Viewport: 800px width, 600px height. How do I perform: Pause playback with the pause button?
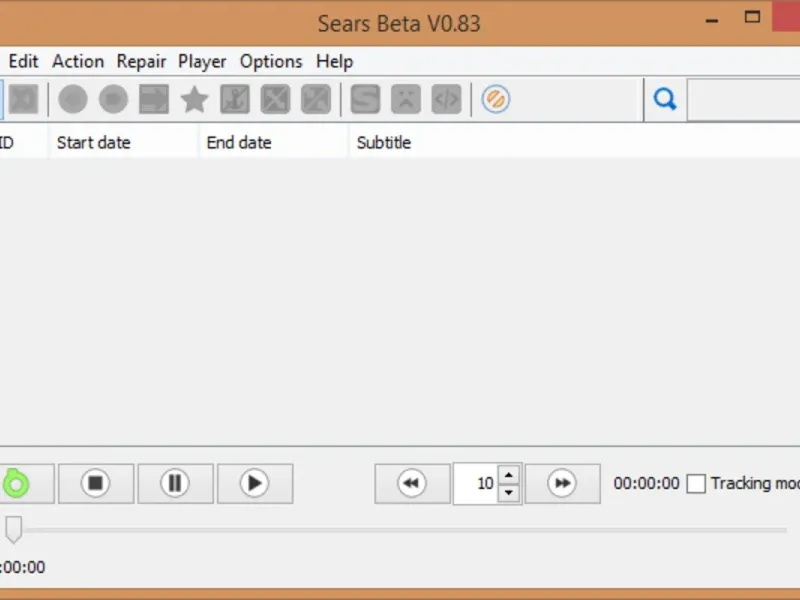click(x=176, y=483)
